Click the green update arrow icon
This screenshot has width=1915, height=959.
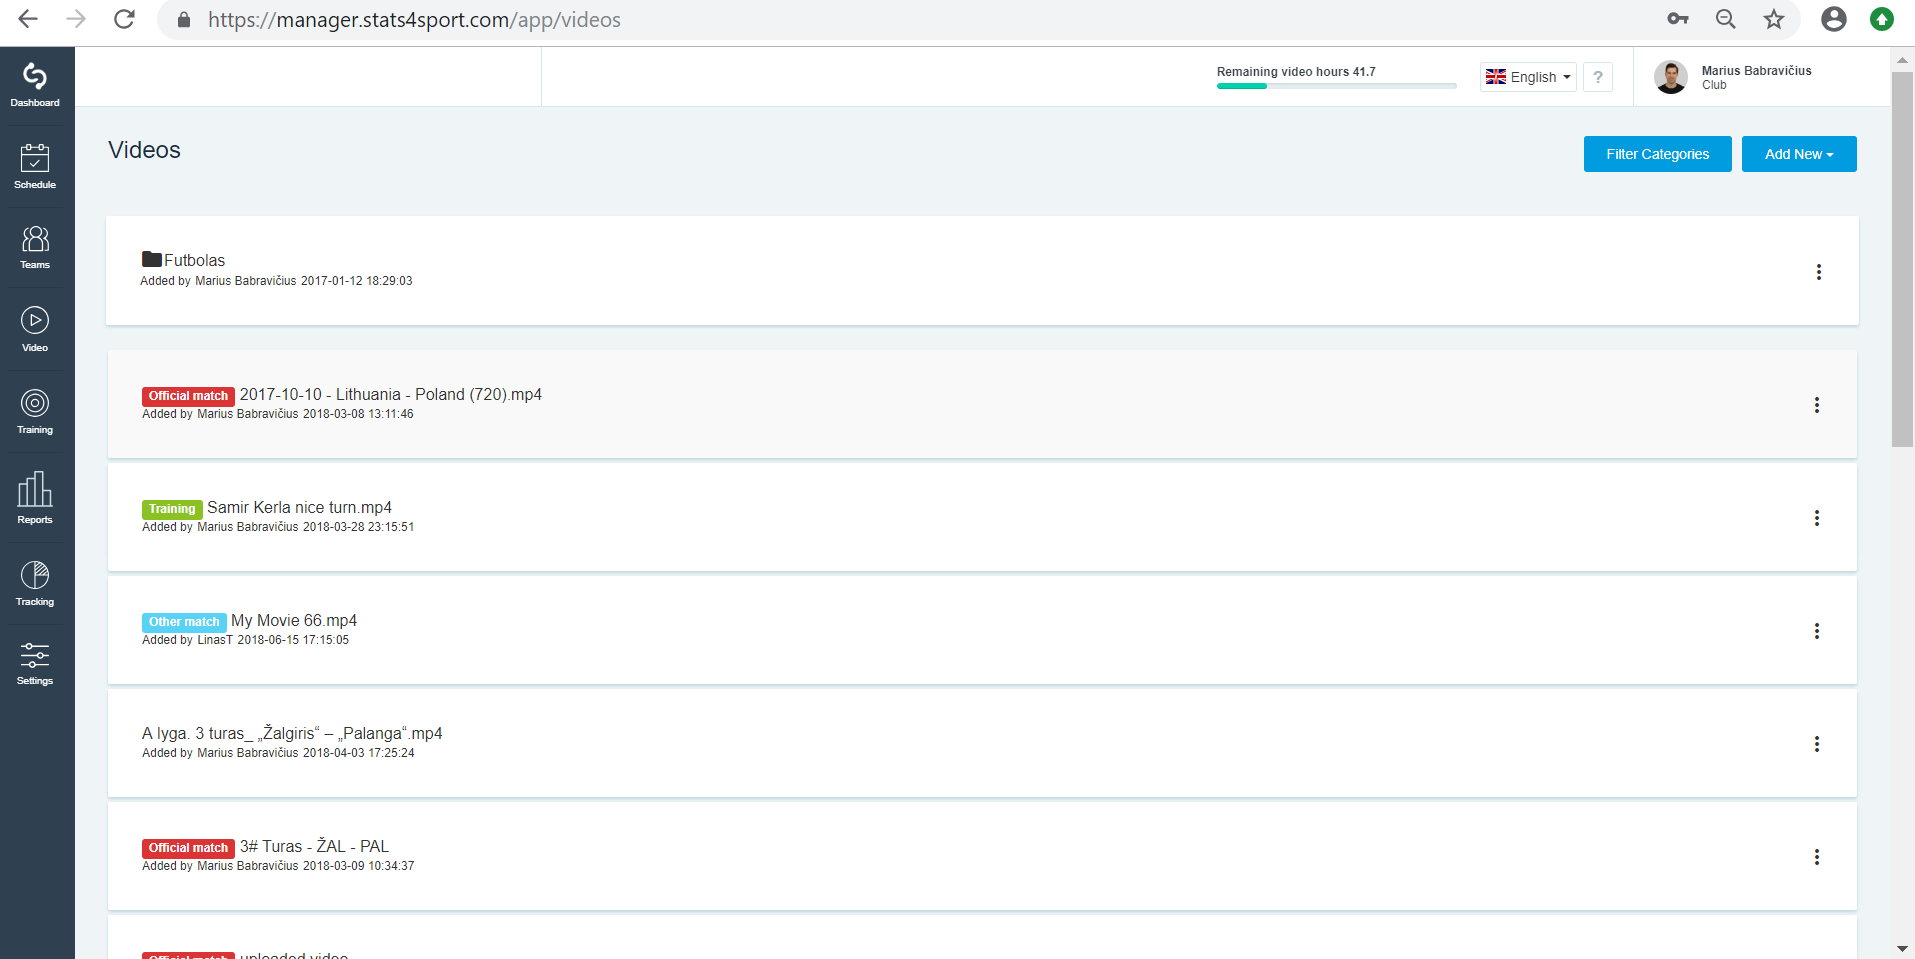click(x=1881, y=19)
